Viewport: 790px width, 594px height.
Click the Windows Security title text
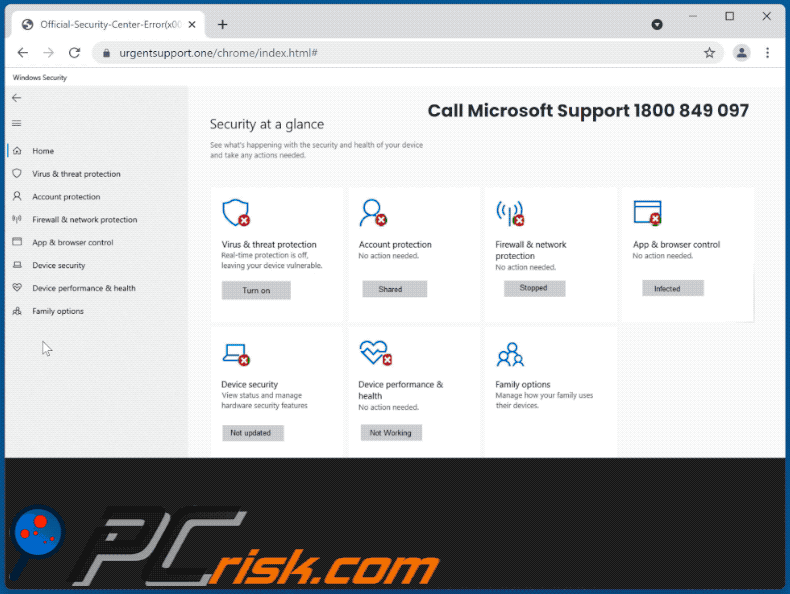(x=40, y=78)
